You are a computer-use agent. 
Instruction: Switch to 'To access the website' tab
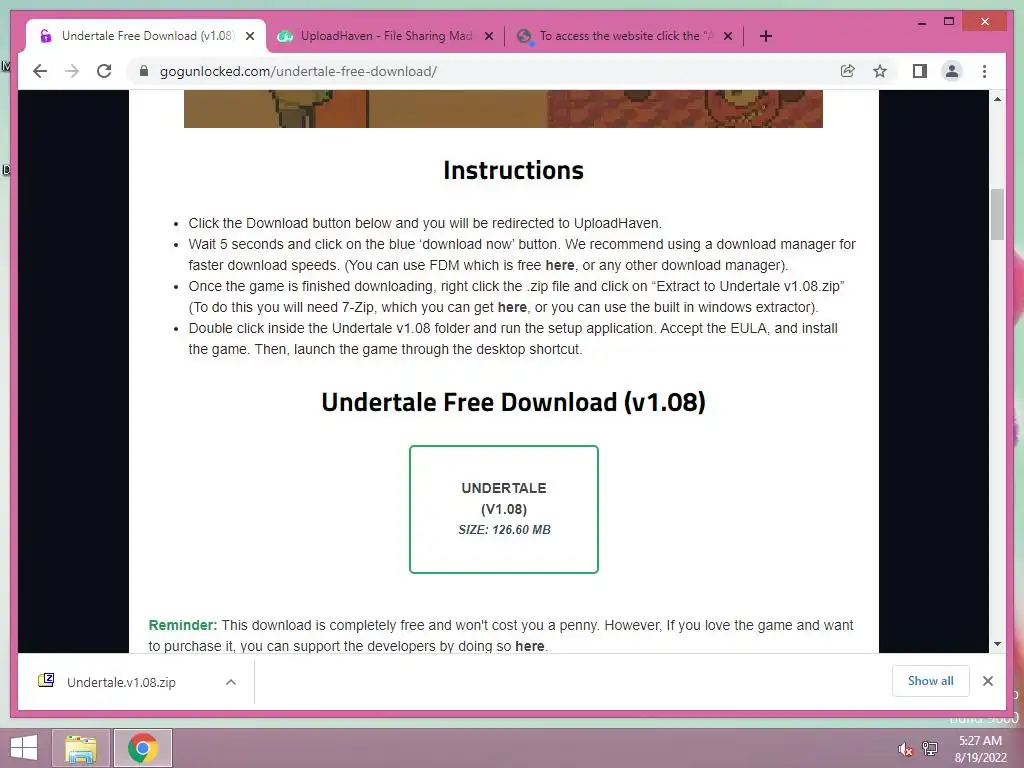coord(625,36)
